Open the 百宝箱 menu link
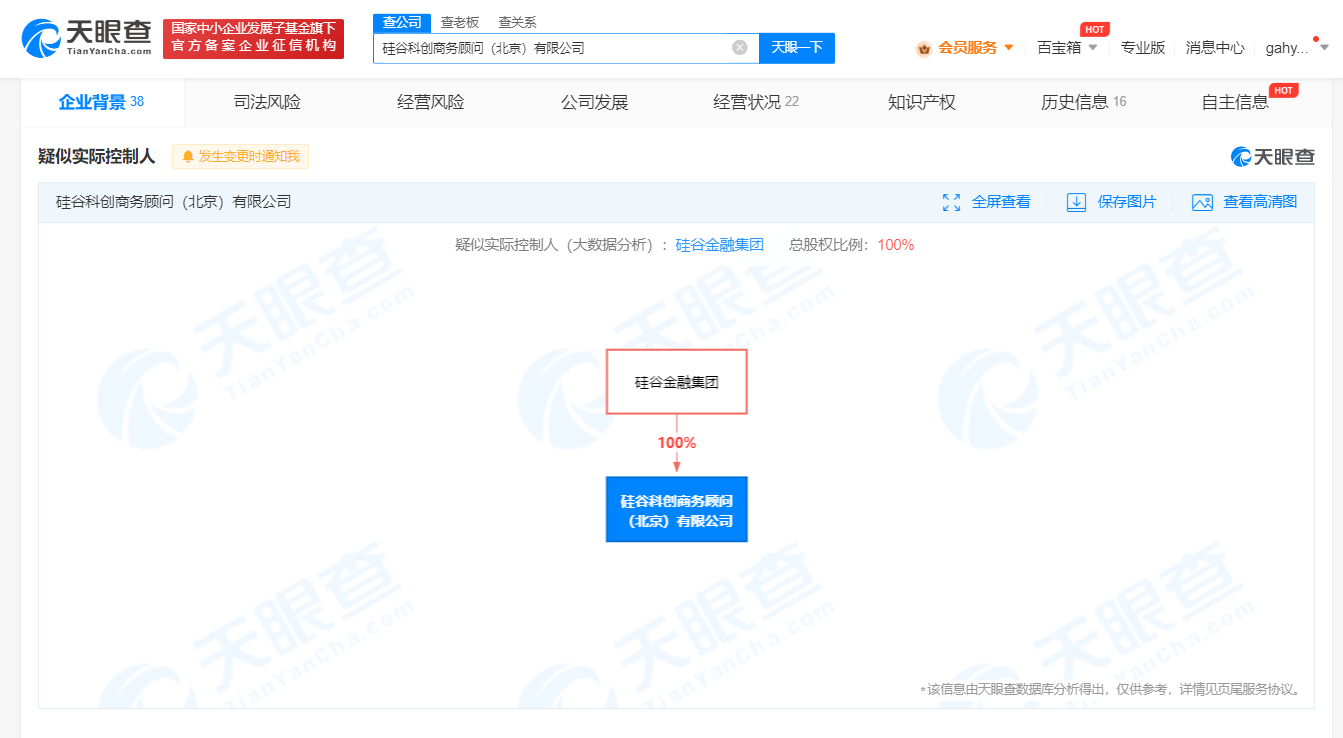 1059,47
